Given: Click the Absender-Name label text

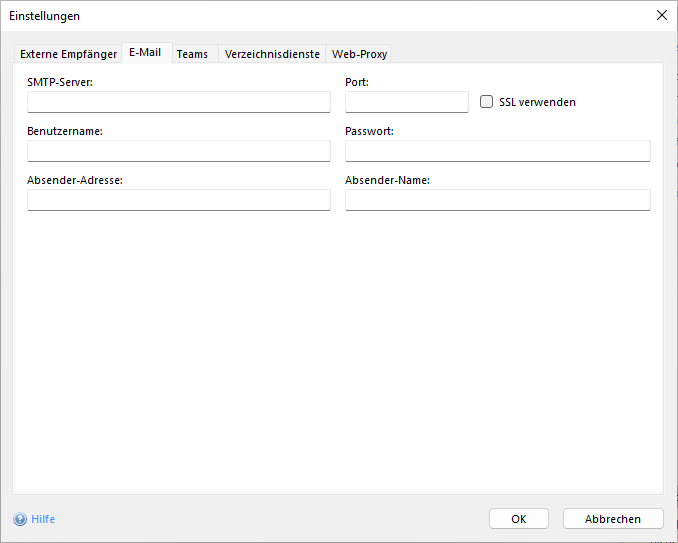Looking at the screenshot, I should 387,180.
